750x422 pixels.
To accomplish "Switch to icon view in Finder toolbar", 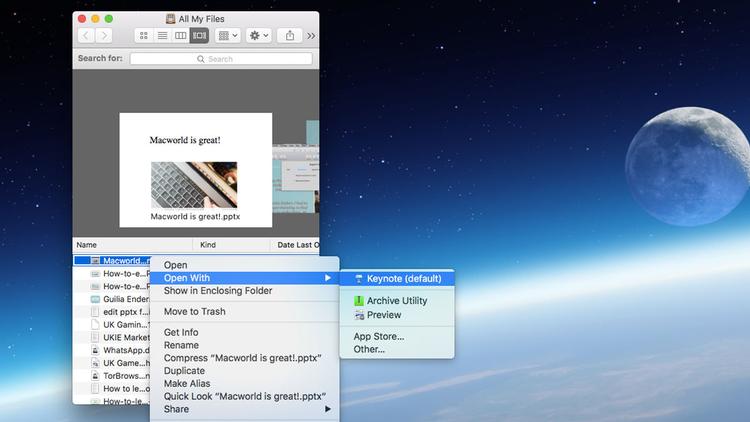I will 143,35.
